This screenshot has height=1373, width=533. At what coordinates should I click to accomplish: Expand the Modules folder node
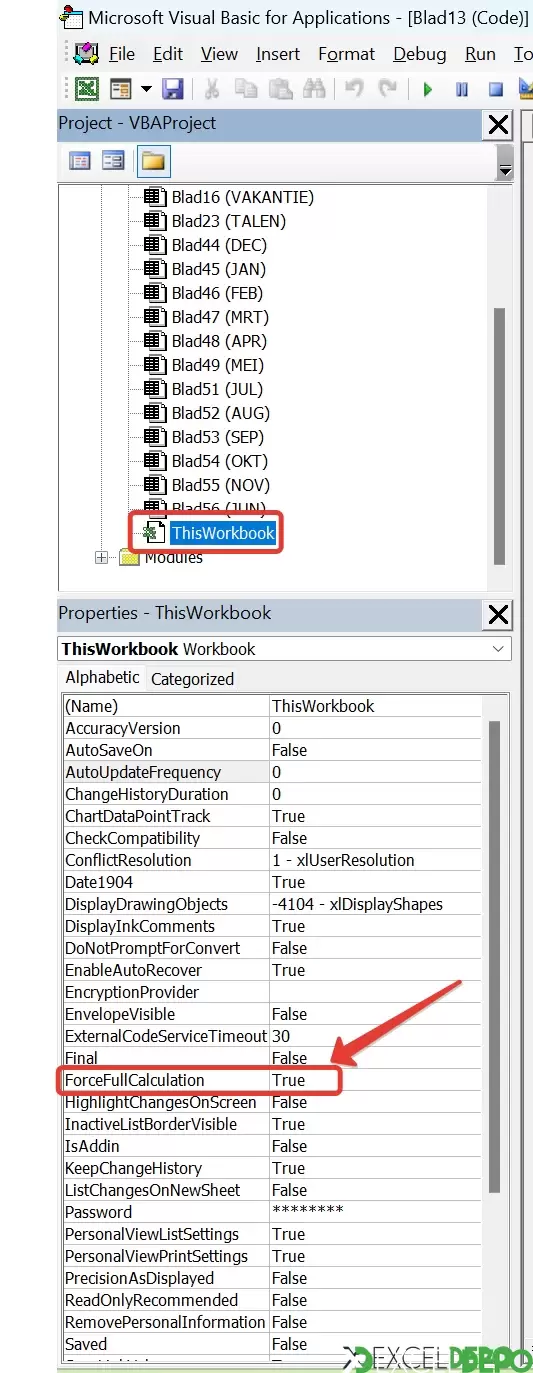(101, 558)
